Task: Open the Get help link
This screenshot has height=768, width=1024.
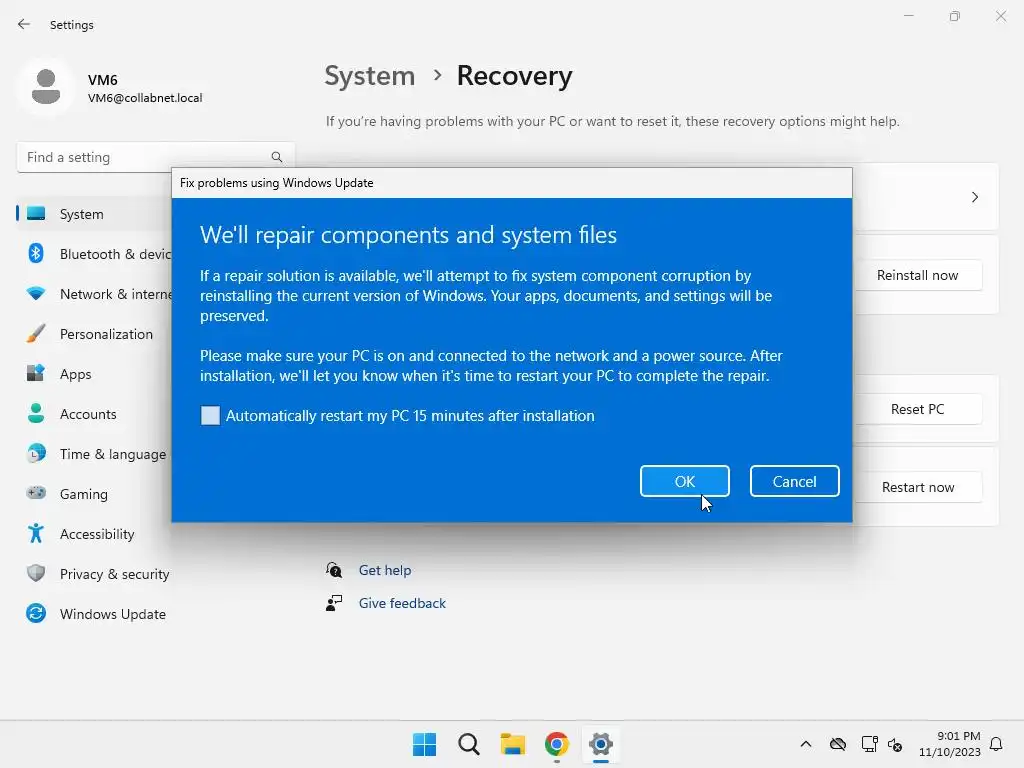Action: point(385,570)
